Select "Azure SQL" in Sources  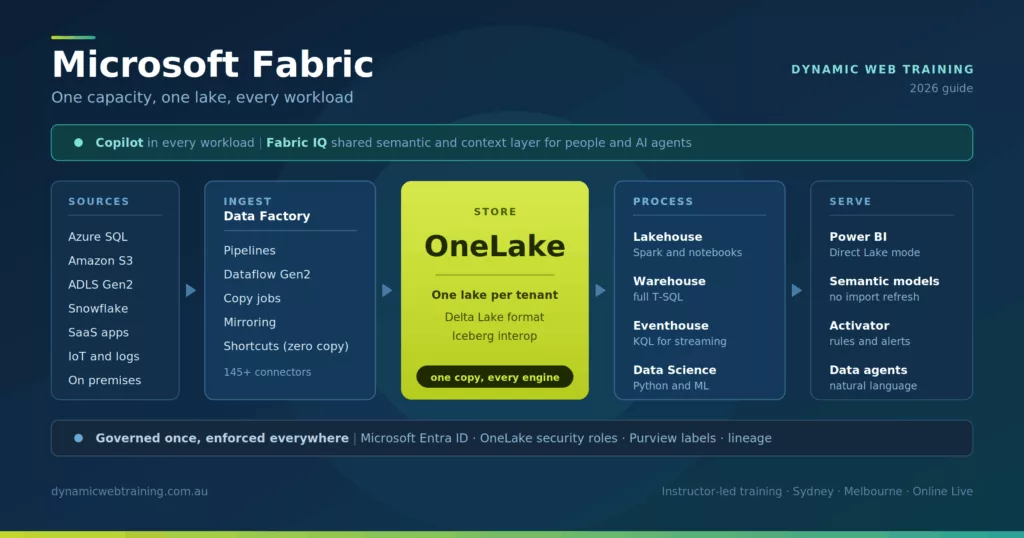tap(98, 237)
